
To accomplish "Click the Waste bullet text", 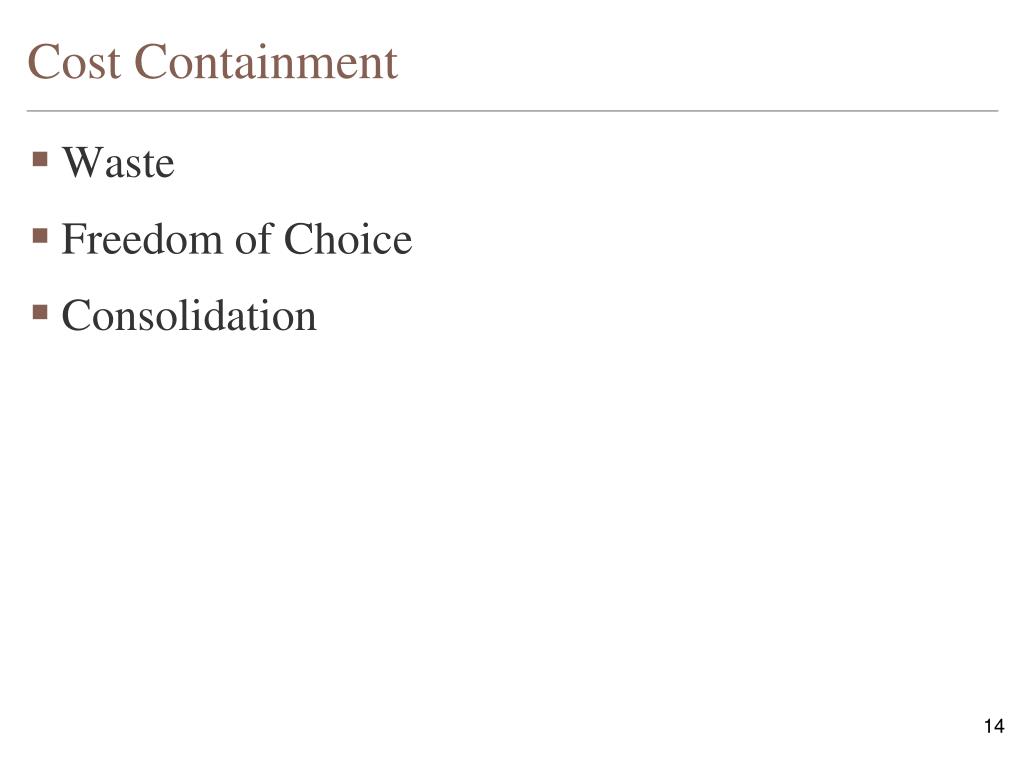I will [x=118, y=162].
